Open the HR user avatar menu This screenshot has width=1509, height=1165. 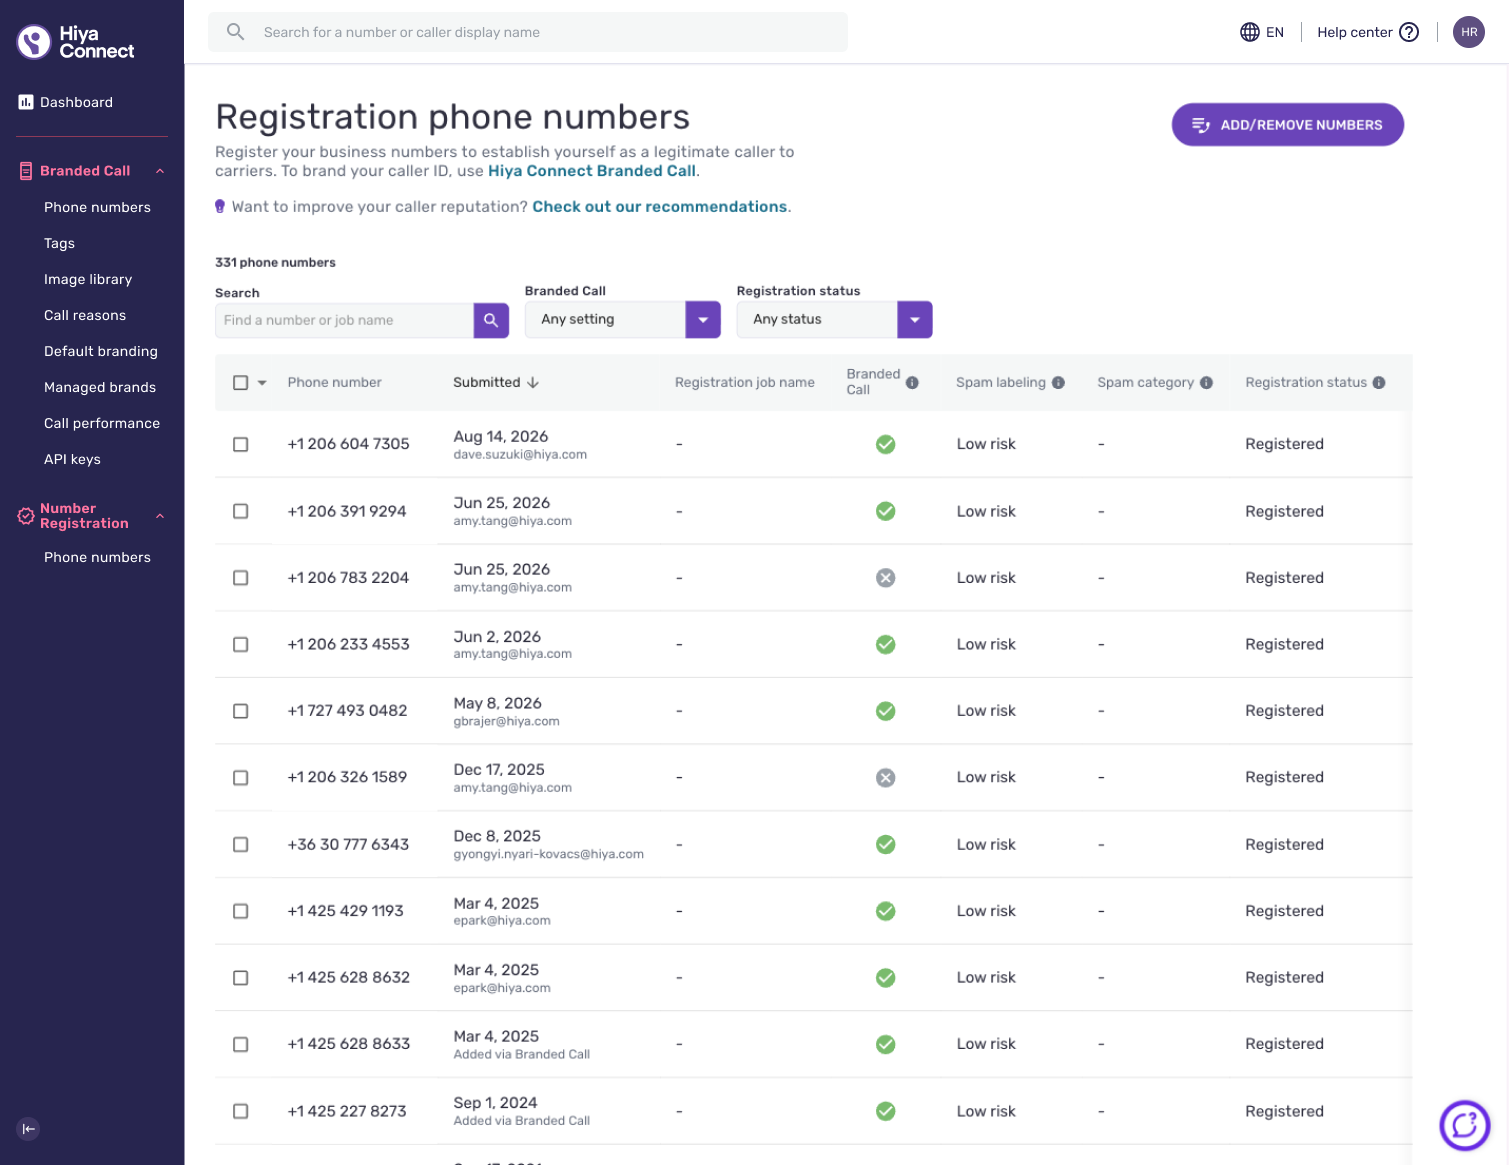1468,32
